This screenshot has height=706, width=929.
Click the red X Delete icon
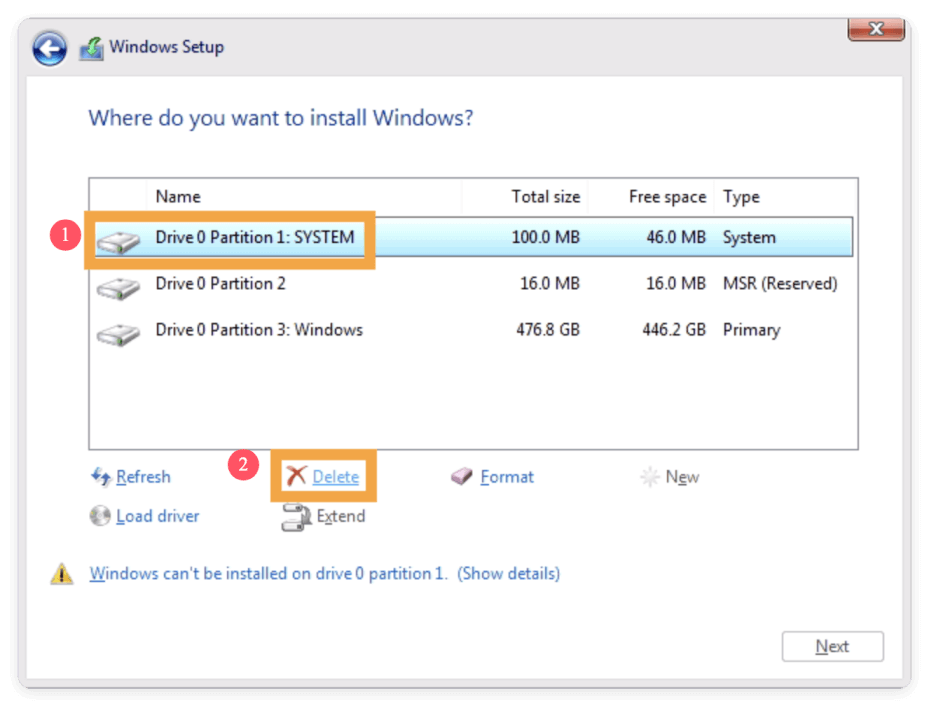click(x=297, y=477)
